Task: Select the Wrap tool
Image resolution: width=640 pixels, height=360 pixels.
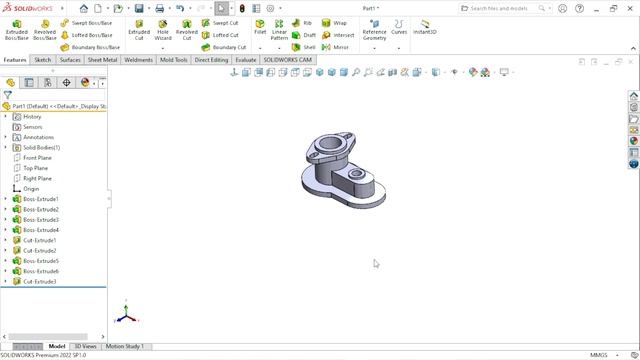Action: pos(334,23)
